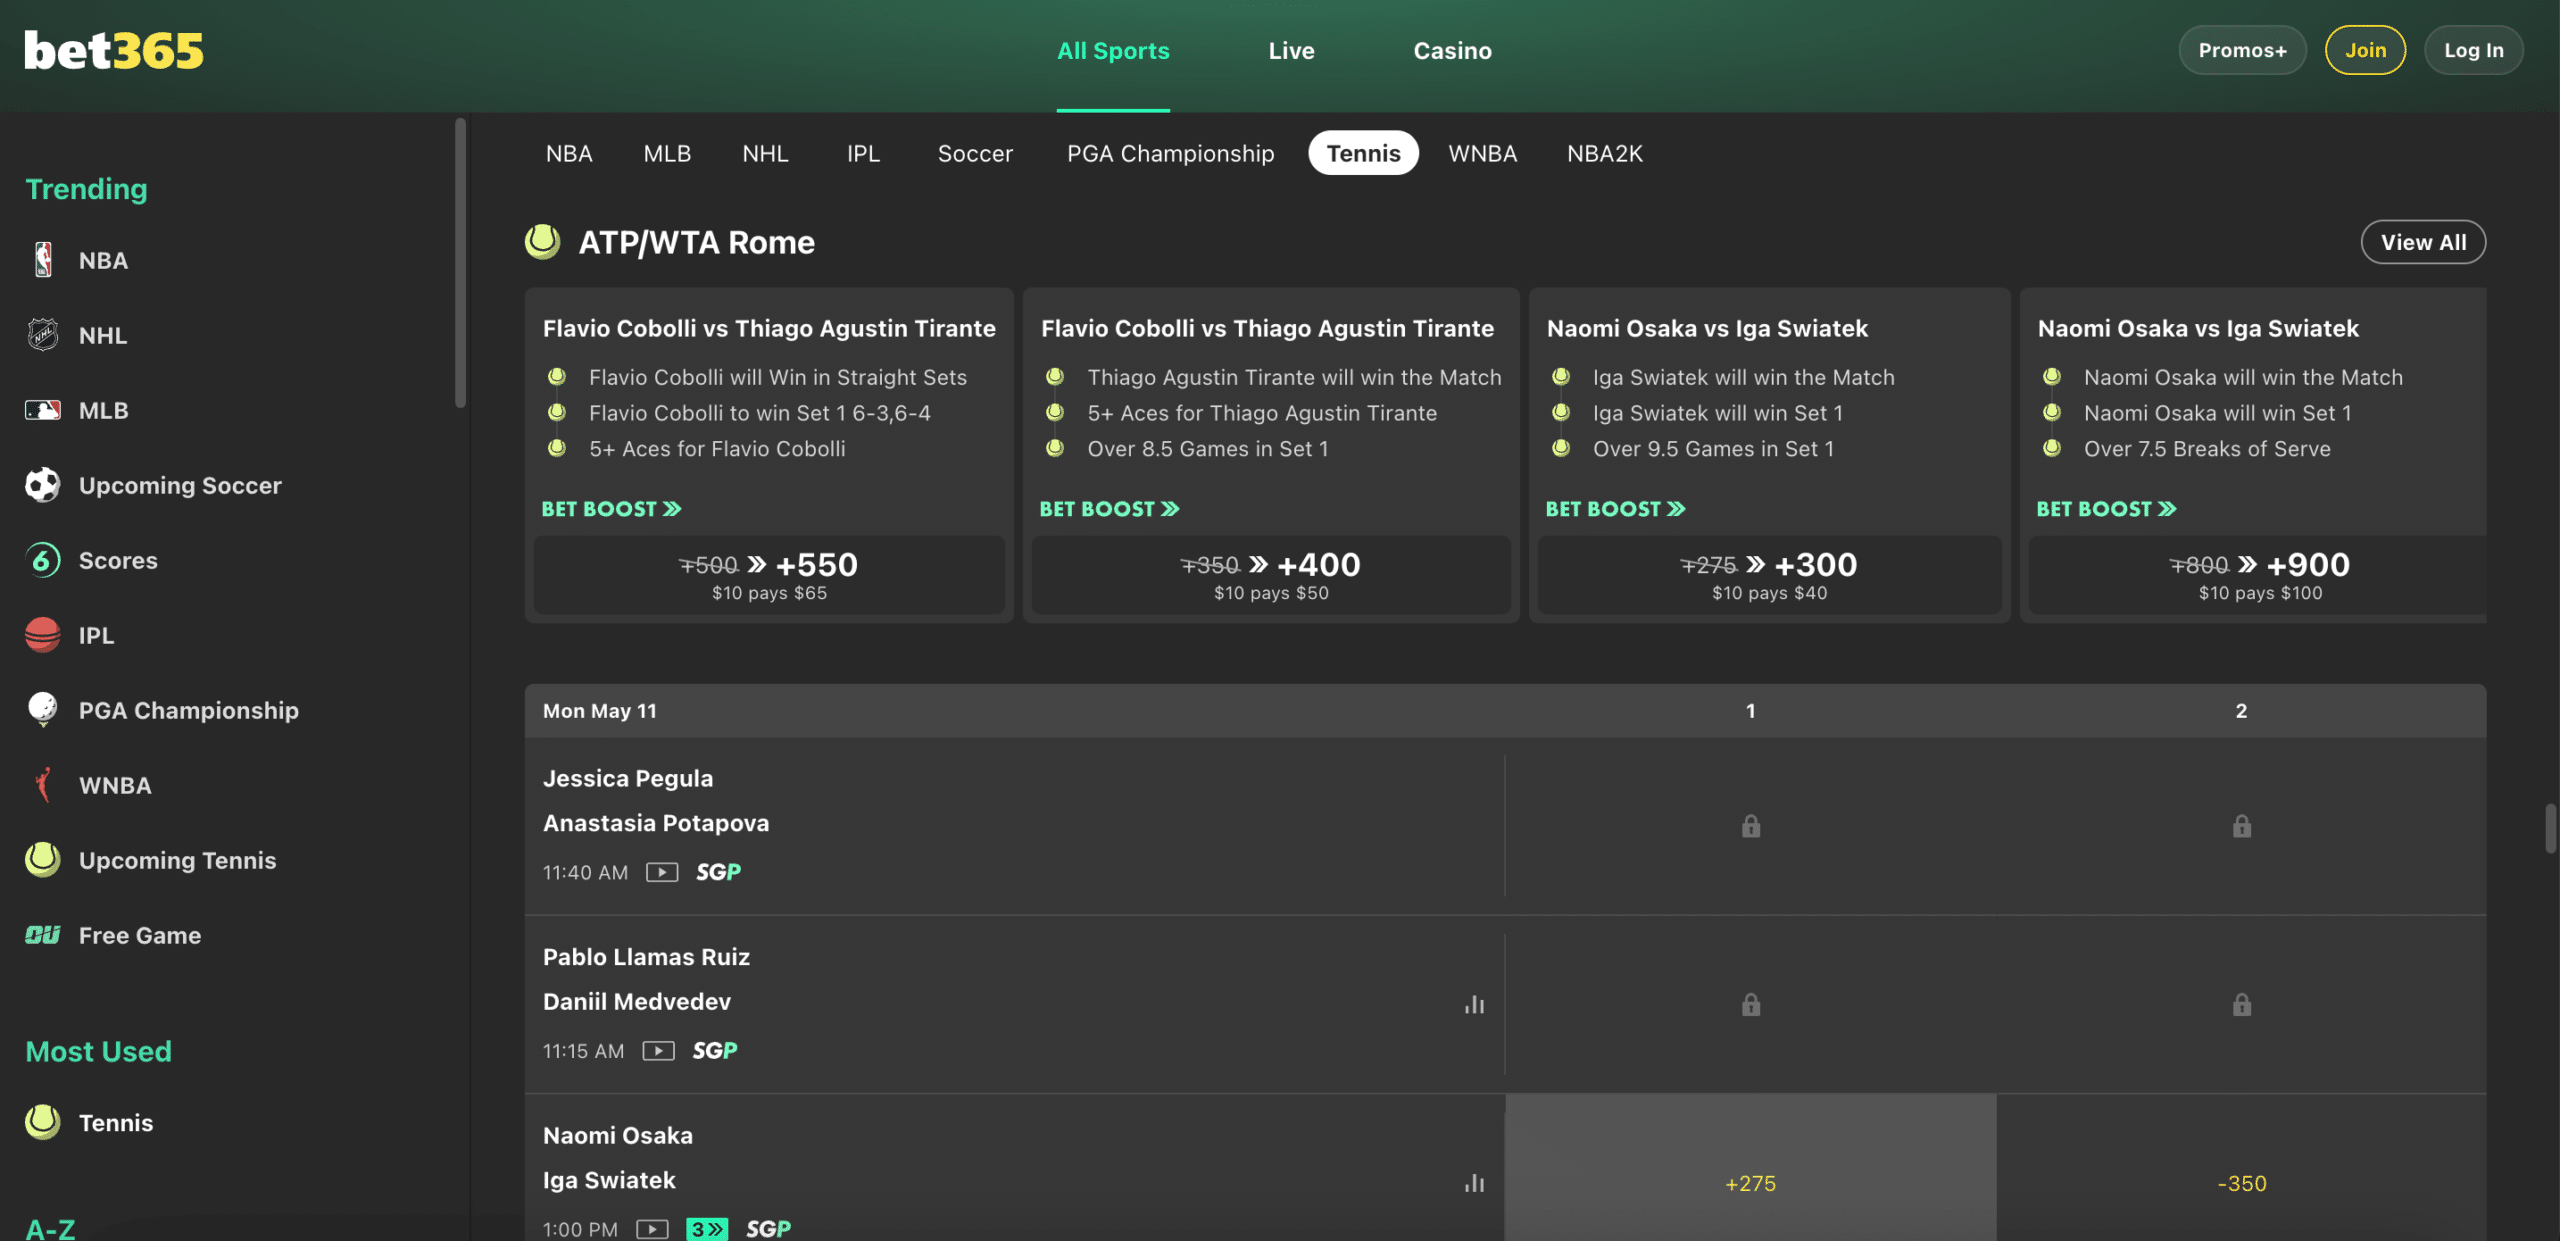
Task: Click the sidebar vertical scrollbar
Action: pyautogui.click(x=460, y=263)
